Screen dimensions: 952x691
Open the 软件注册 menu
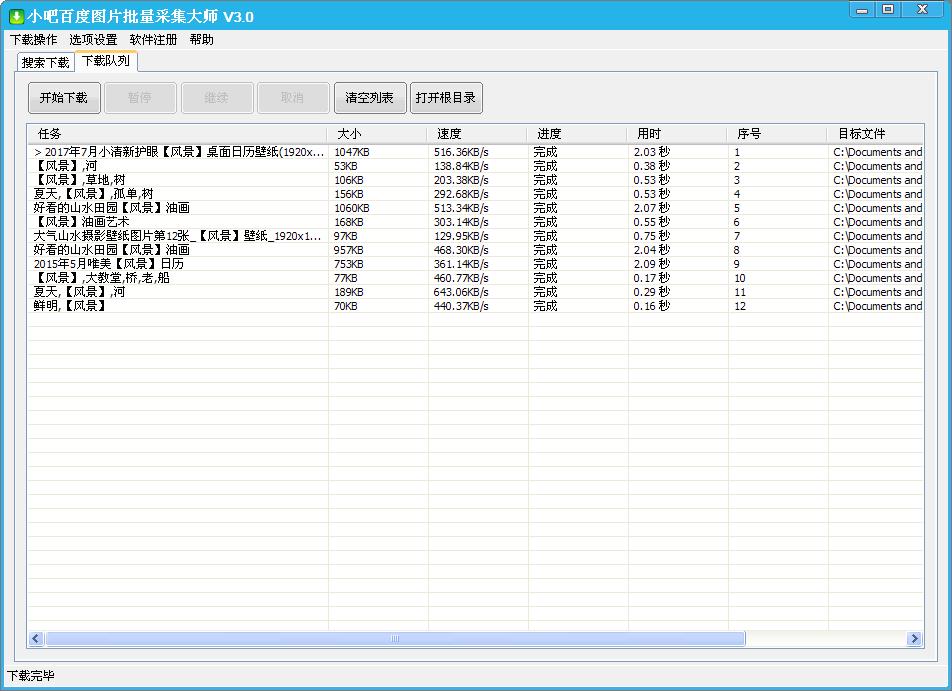click(x=153, y=39)
